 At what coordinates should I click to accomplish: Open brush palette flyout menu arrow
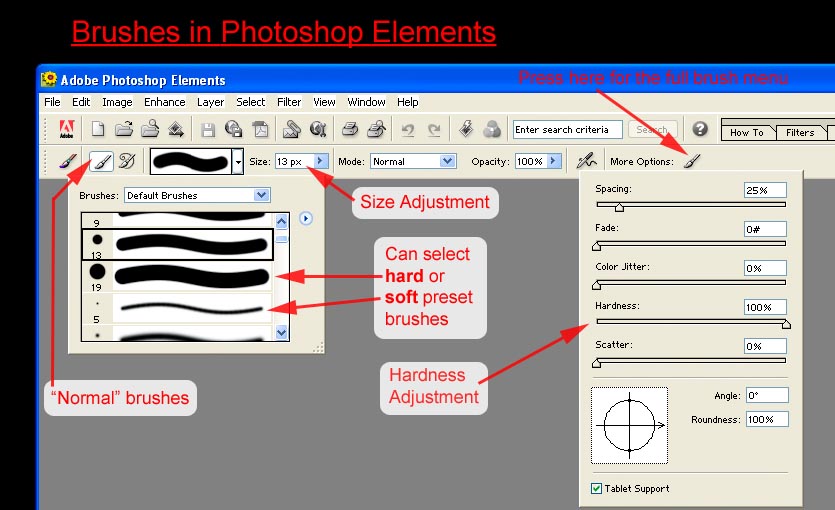coord(306,218)
